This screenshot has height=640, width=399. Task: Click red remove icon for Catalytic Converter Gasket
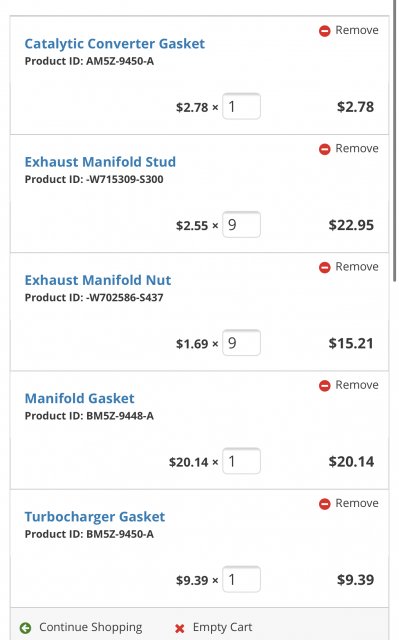click(x=324, y=31)
